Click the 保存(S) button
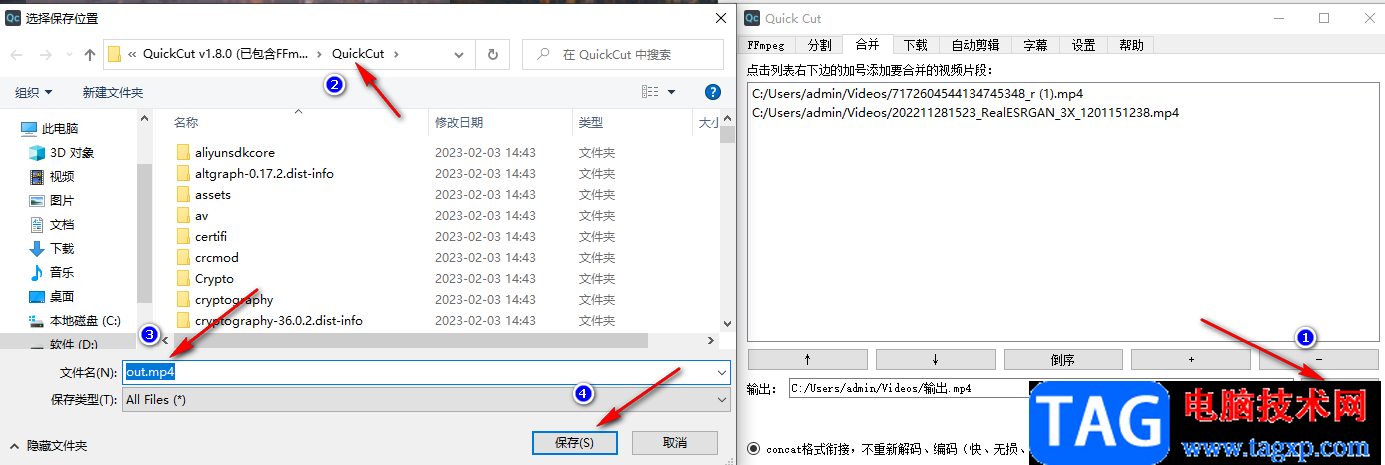 (x=575, y=442)
